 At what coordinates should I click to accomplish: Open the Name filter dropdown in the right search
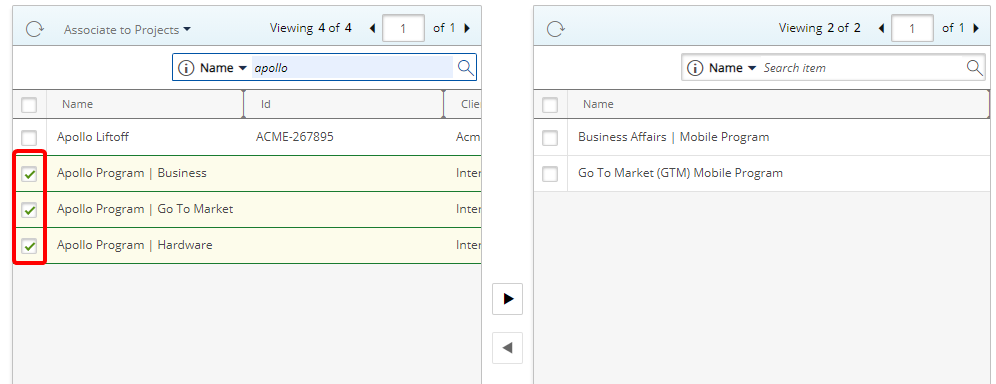733,68
